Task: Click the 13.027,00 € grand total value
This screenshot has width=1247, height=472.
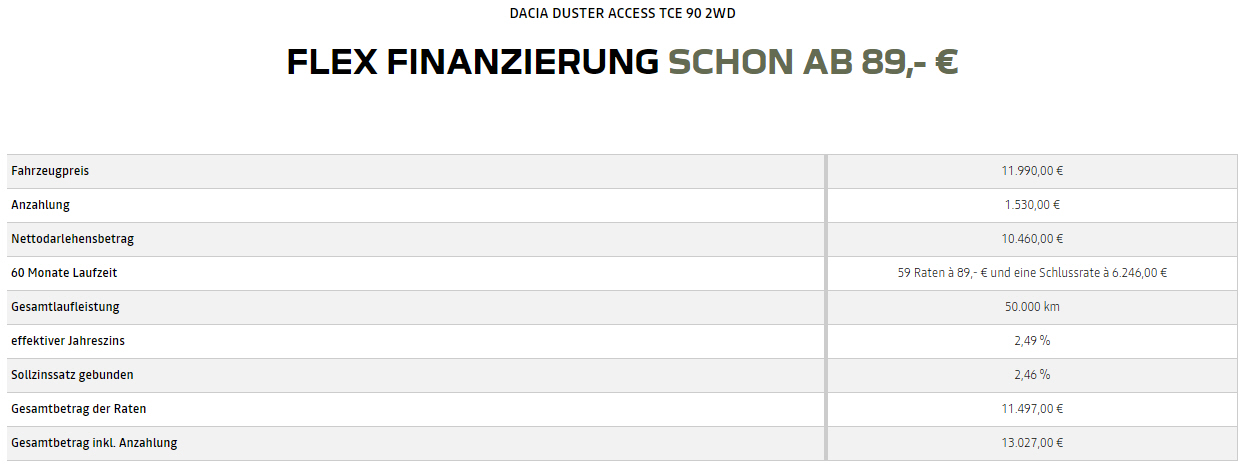Action: [1032, 443]
